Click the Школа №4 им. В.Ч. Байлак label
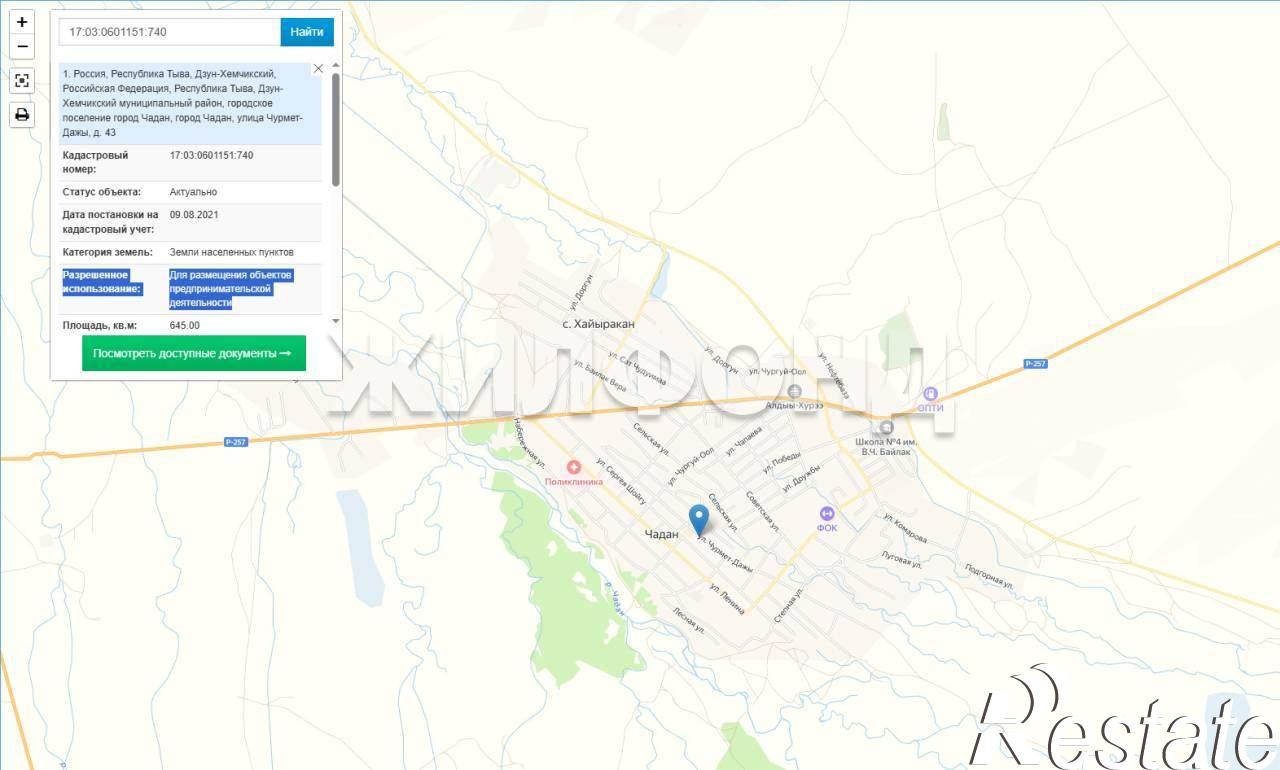This screenshot has width=1280, height=770. (887, 446)
